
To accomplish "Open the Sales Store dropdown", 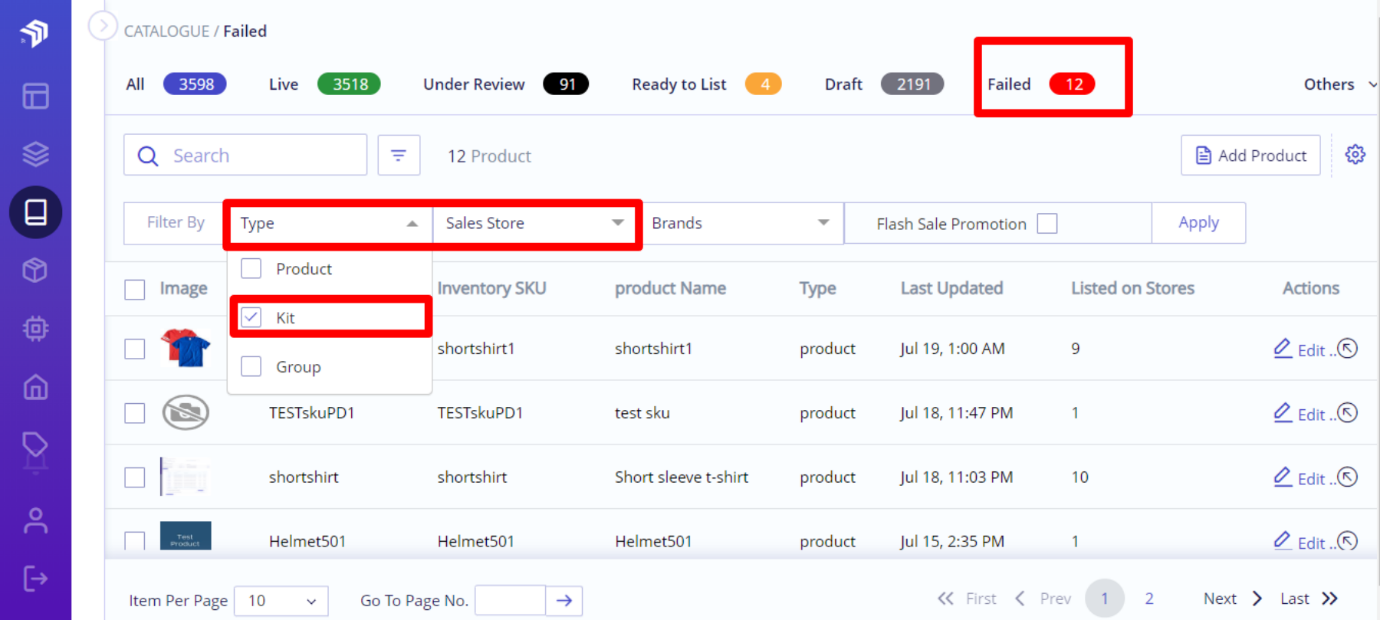I will pos(535,223).
